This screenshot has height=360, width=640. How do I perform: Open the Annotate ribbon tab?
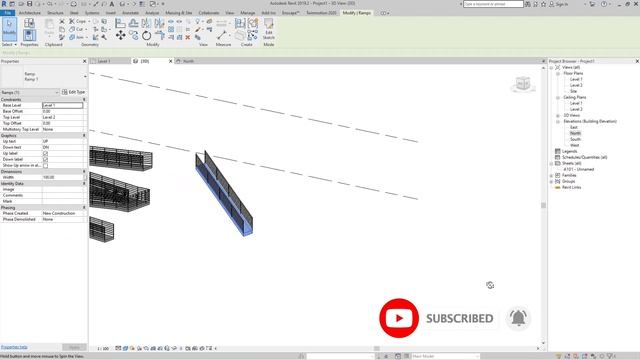pyautogui.click(x=131, y=13)
